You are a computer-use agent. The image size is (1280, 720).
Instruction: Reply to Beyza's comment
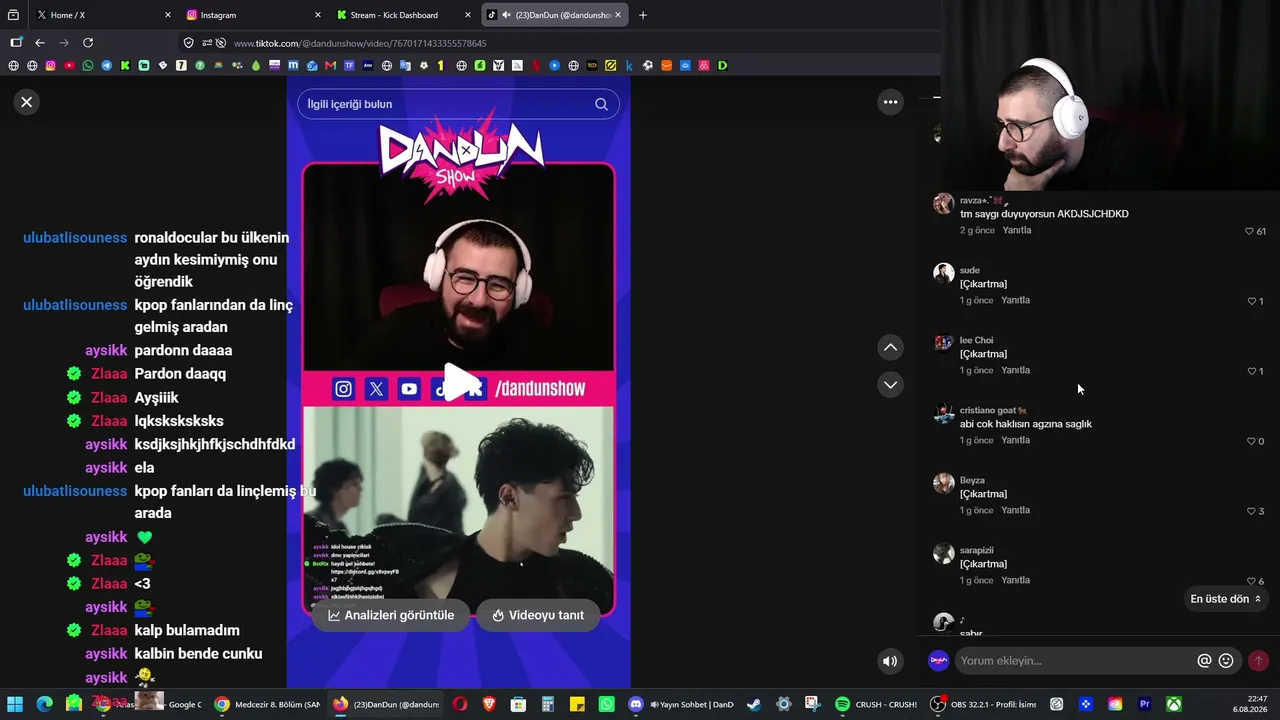[1016, 510]
